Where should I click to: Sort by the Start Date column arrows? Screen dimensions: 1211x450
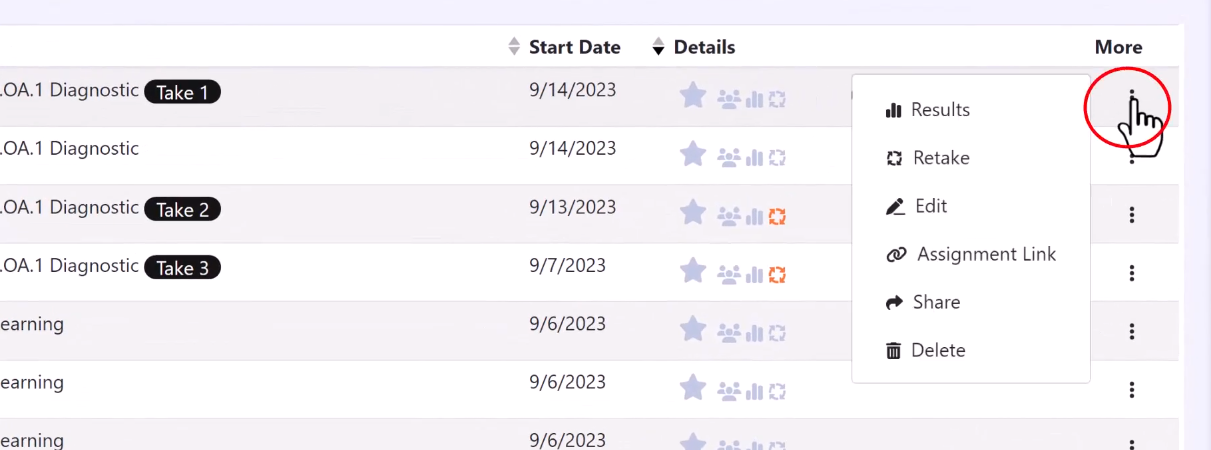click(x=514, y=47)
